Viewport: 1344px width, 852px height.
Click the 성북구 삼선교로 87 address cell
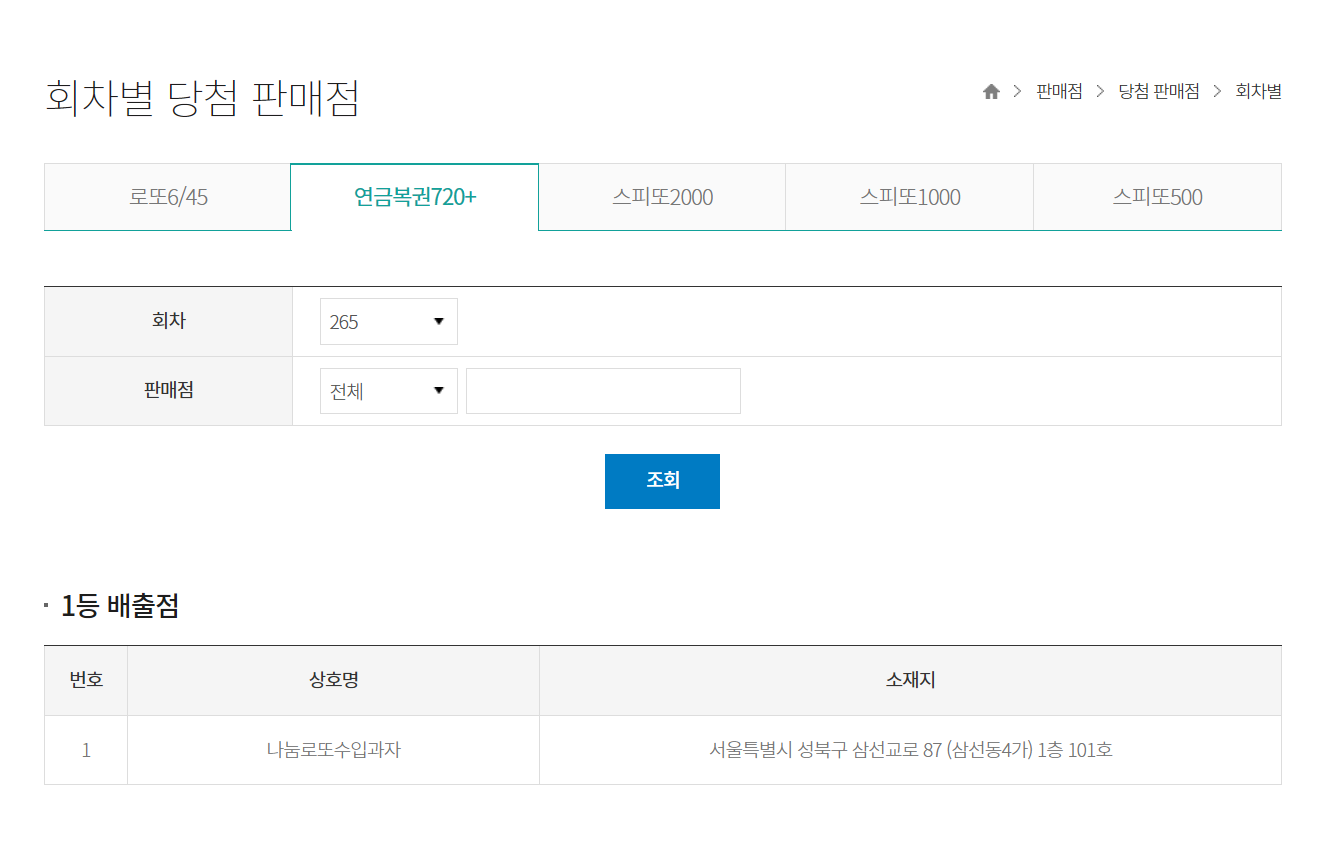point(910,750)
